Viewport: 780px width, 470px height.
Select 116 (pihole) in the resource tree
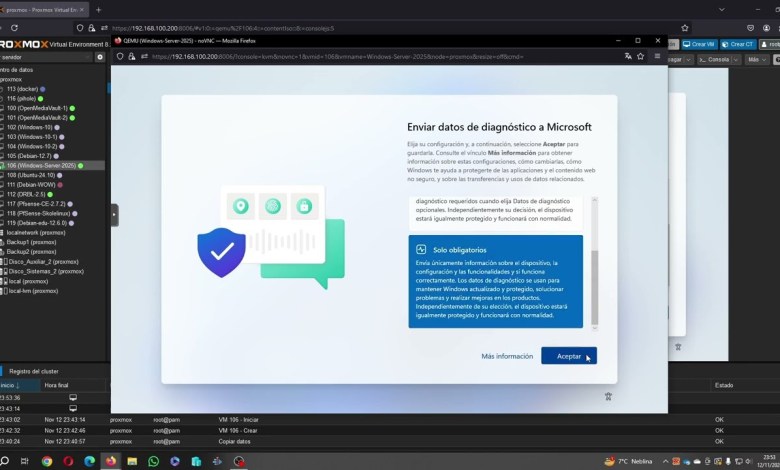[24, 98]
